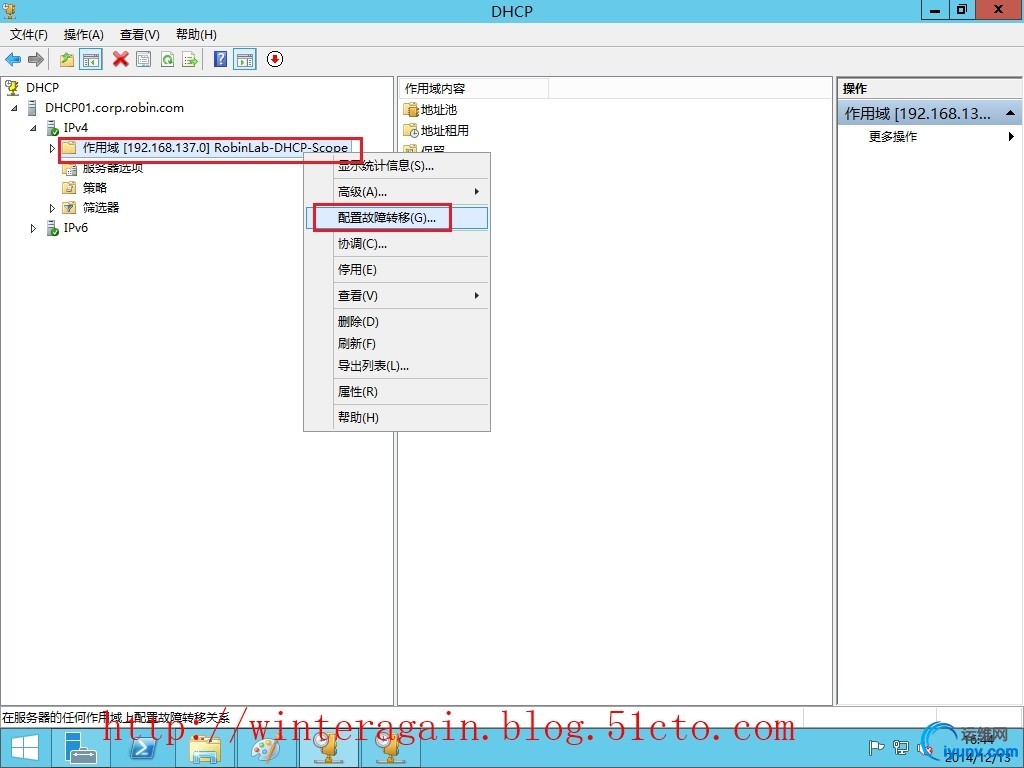Expand the IPv6 tree node

(33, 229)
